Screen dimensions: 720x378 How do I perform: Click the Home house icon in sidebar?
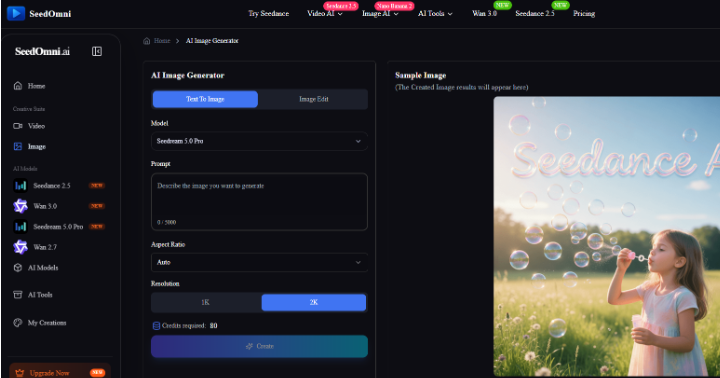click(x=18, y=86)
